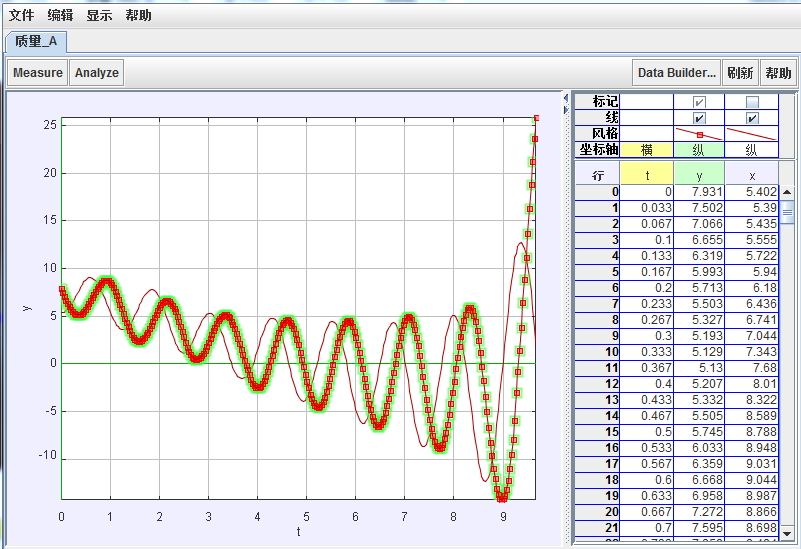This screenshot has height=549, width=801.
Task: Select the cell with value 7.931
Action: coord(699,192)
